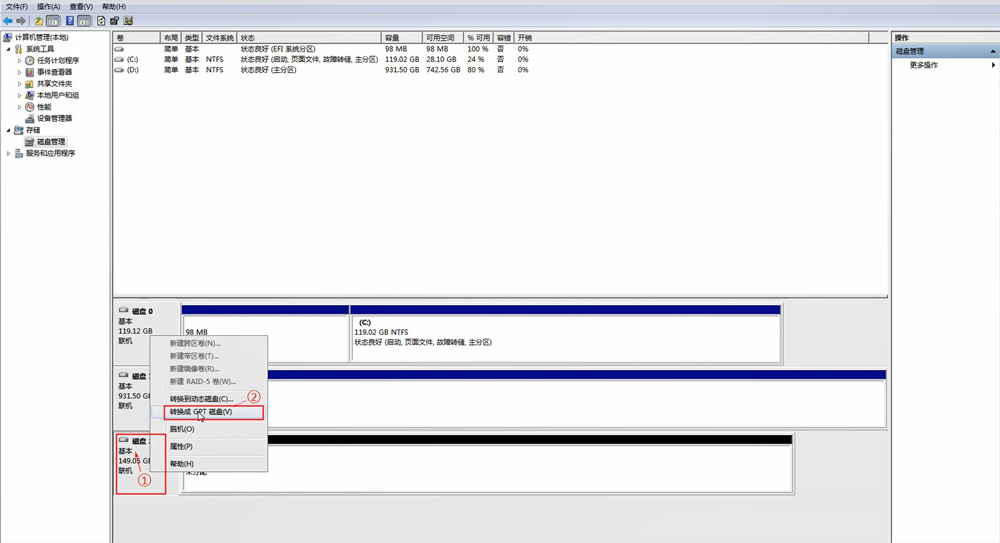Image resolution: width=1000 pixels, height=543 pixels.
Task: Select 脱机(O) in the context menu
Action: (182, 429)
